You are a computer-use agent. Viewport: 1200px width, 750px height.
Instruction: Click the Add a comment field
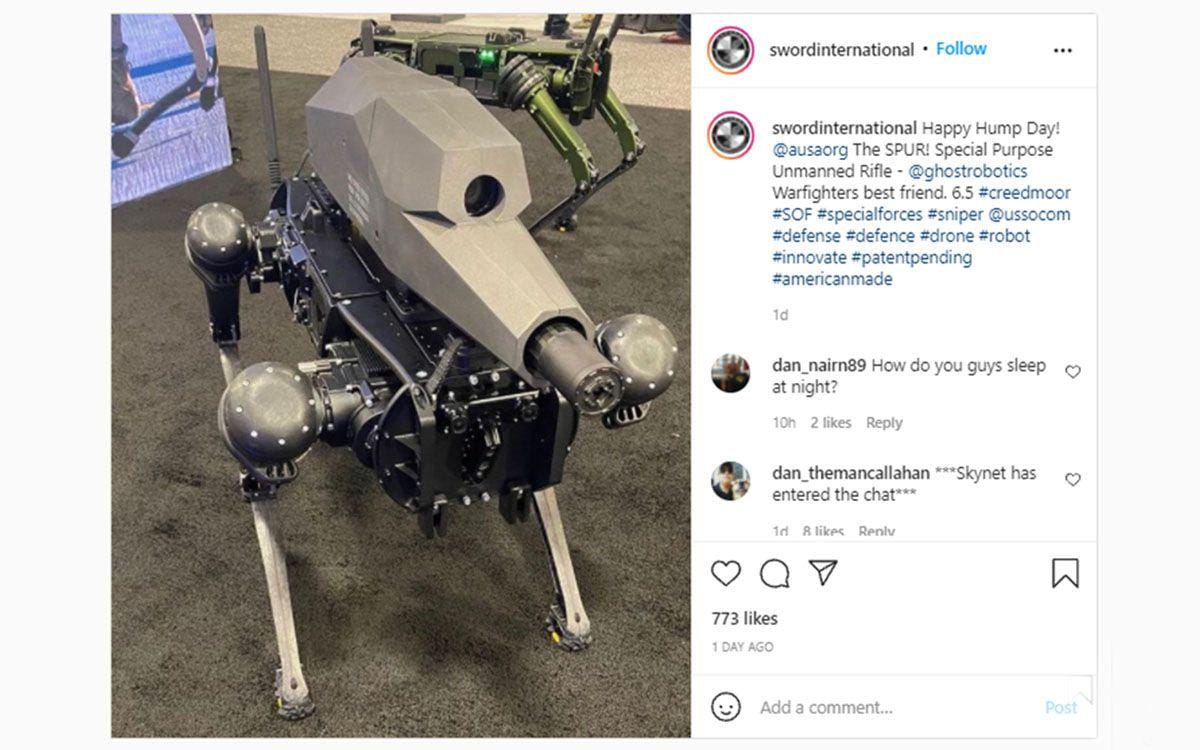click(890, 707)
